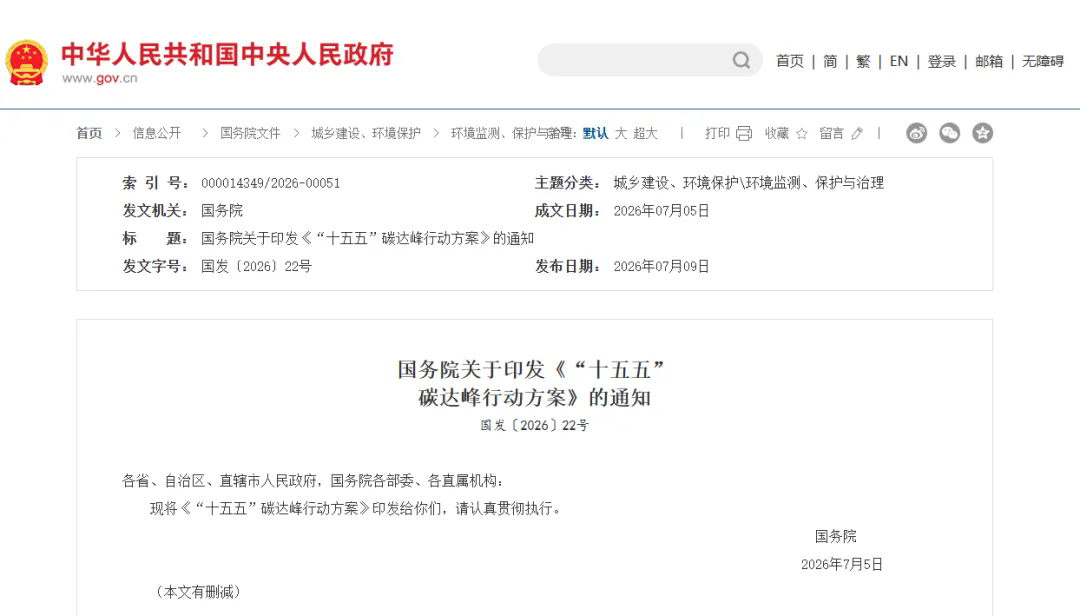Share to Weibo icon
The height and width of the screenshot is (616, 1080).
click(917, 133)
